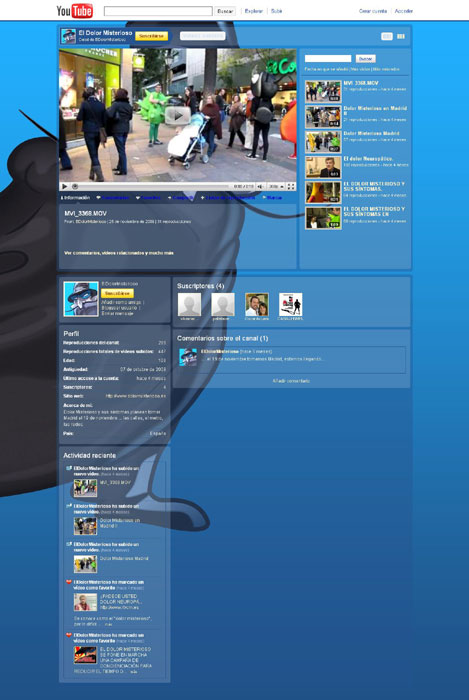Open the MVI_3368.MOV video thumbnail in sidebar
Viewport: 469px width, 700px height.
(323, 92)
